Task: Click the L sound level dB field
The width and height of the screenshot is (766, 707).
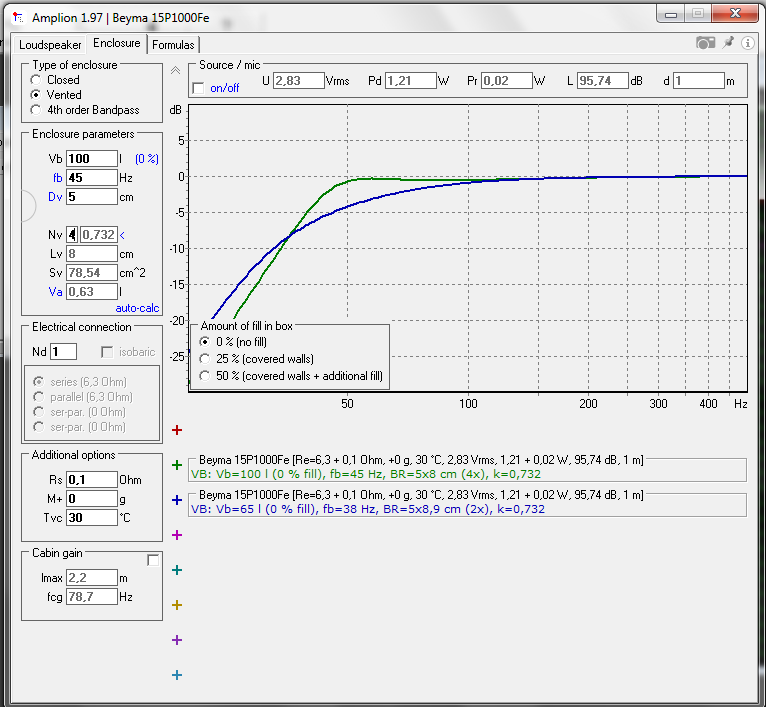Action: (x=603, y=81)
